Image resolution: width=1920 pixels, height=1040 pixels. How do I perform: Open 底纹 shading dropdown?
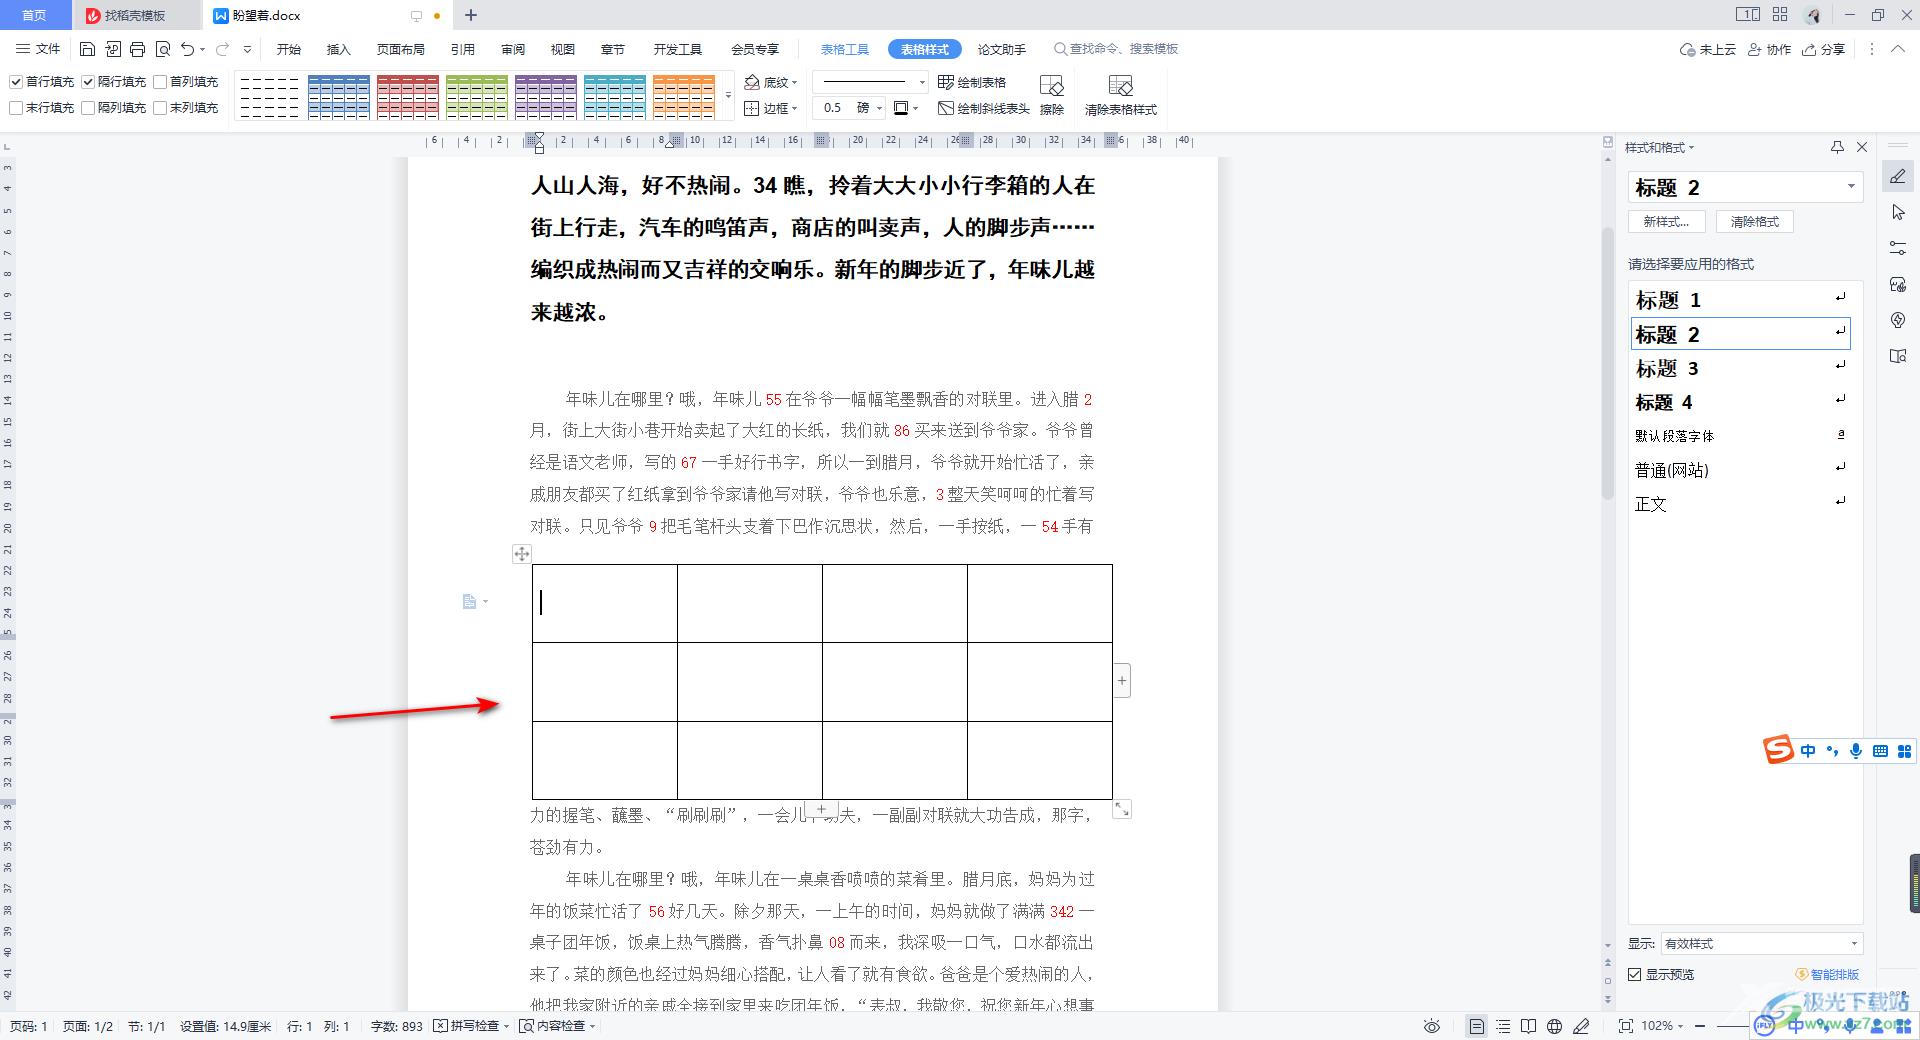(771, 82)
